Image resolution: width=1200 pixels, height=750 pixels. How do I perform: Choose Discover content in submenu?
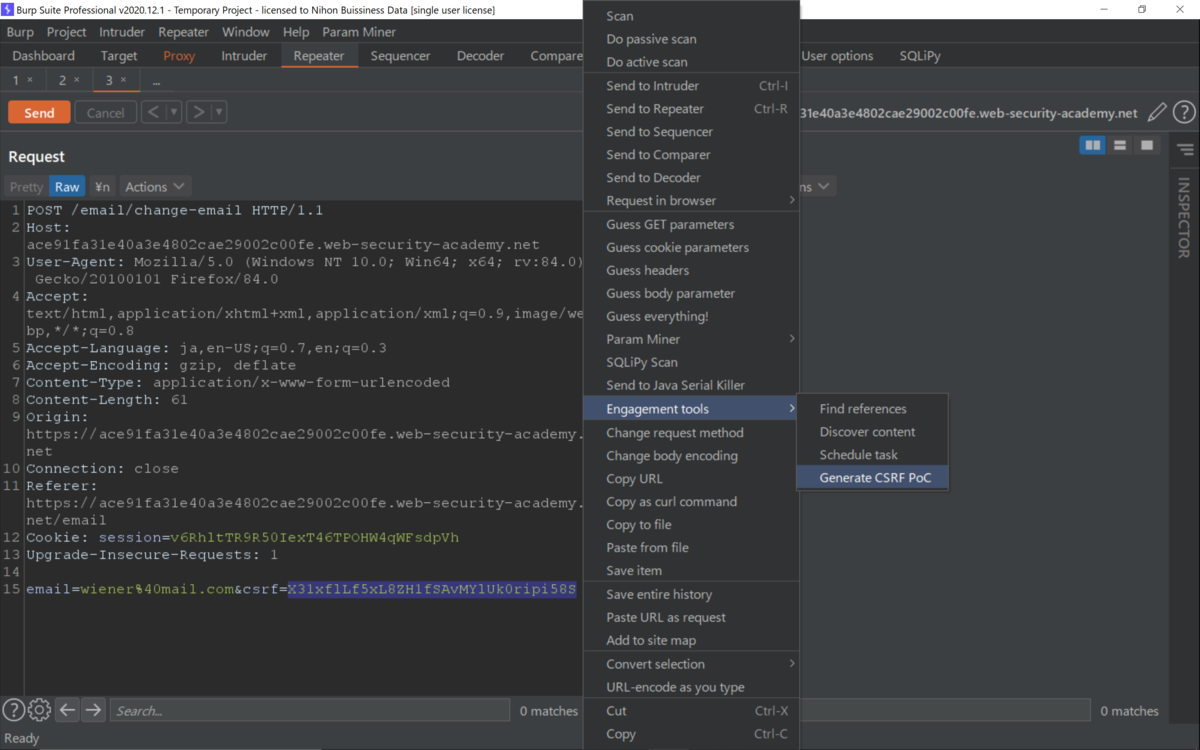pyautogui.click(x=872, y=432)
